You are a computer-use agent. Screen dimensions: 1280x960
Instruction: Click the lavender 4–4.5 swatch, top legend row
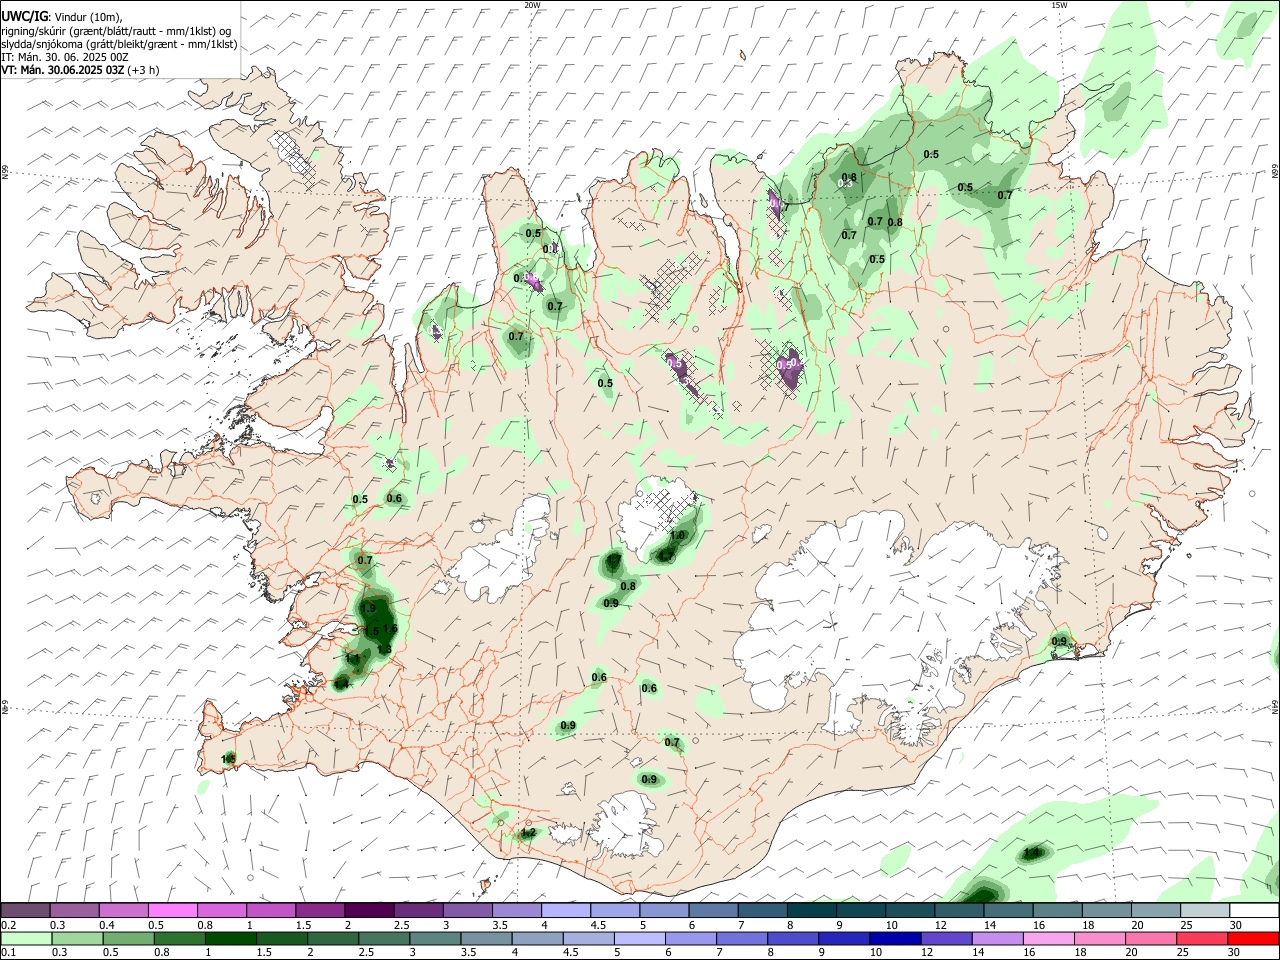[566, 911]
